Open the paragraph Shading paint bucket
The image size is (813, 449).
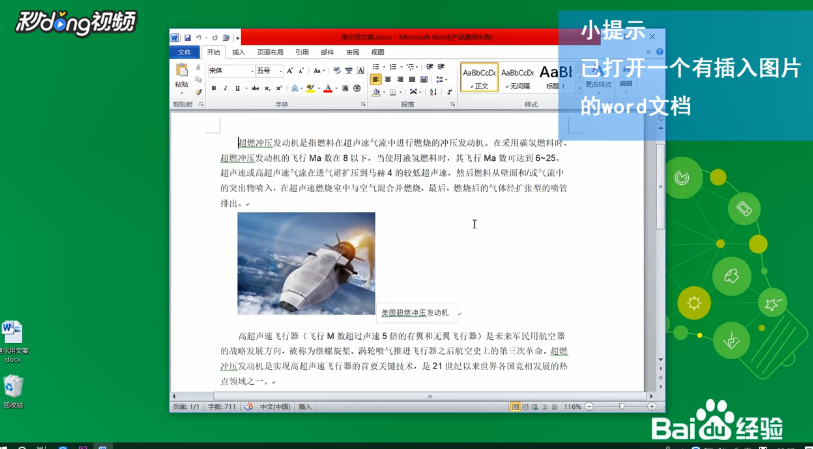(x=376, y=92)
